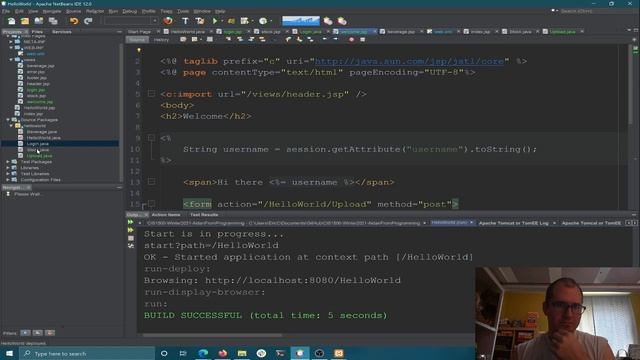Viewport: 640px width, 360px height.
Task: Expand the META-INF folder node
Action: 11,42
